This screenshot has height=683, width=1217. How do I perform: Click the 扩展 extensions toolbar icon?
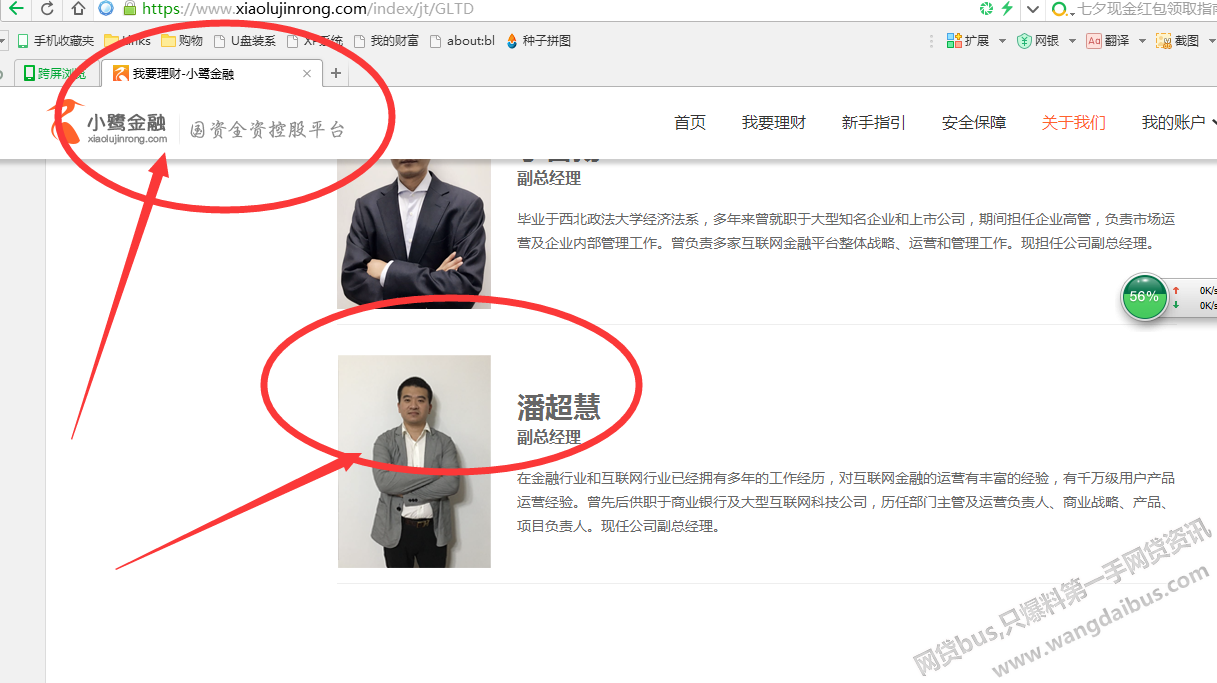pyautogui.click(x=967, y=41)
